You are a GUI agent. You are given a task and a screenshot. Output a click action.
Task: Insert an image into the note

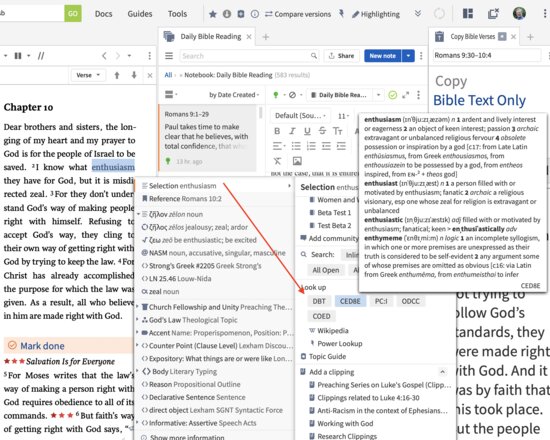(297, 161)
